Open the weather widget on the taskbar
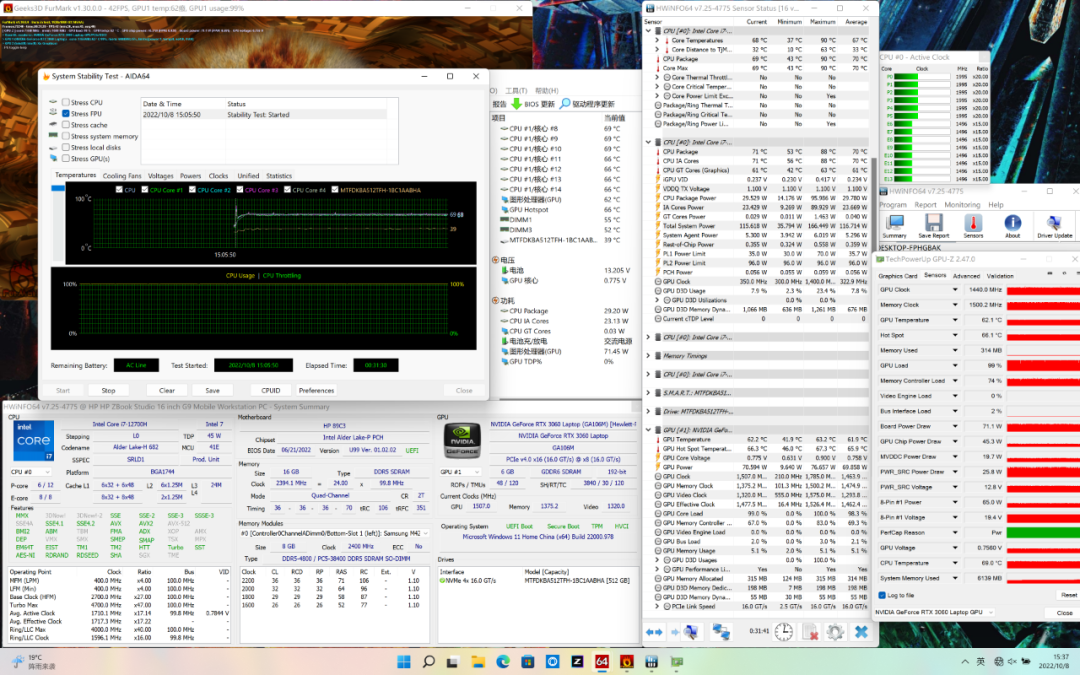The image size is (1080, 675). coord(33,662)
